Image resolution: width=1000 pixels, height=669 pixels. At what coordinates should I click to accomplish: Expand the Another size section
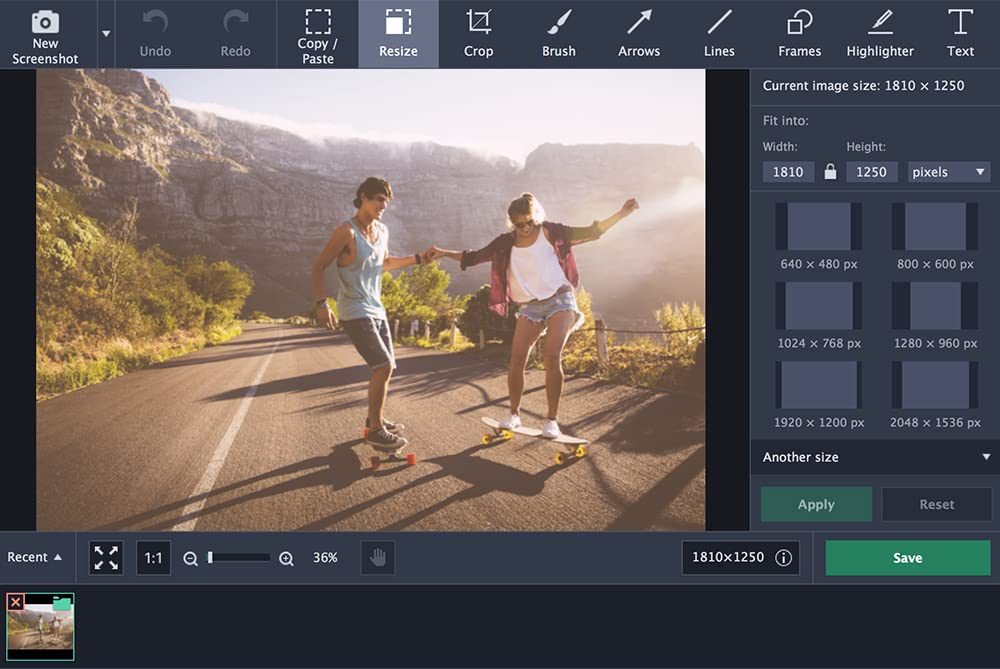click(875, 457)
